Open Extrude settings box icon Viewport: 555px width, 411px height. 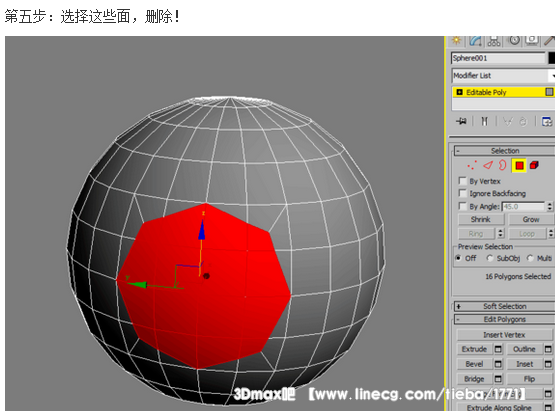click(498, 349)
